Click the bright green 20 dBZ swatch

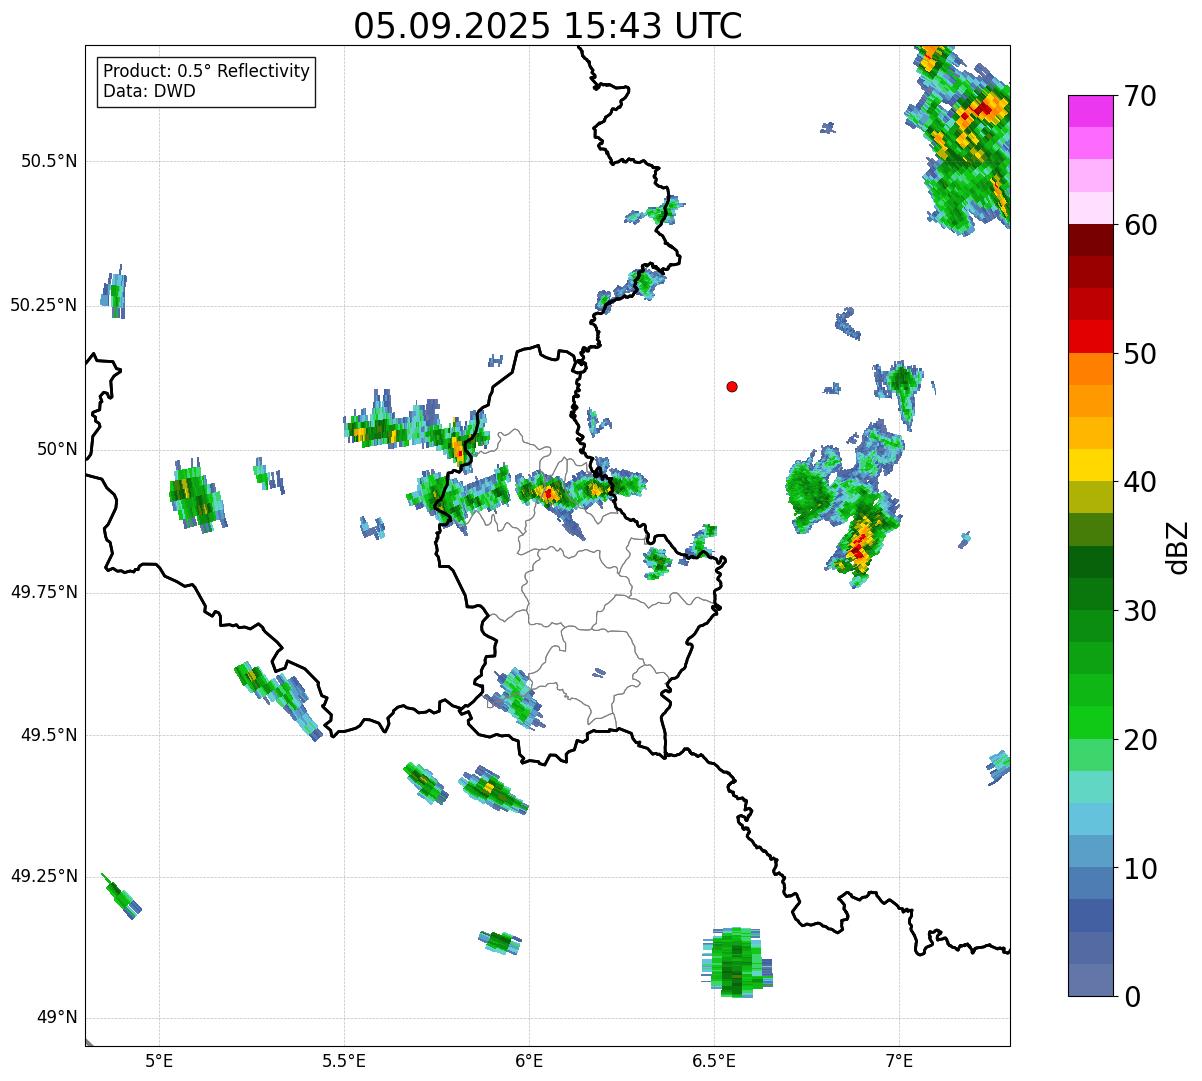[1091, 723]
